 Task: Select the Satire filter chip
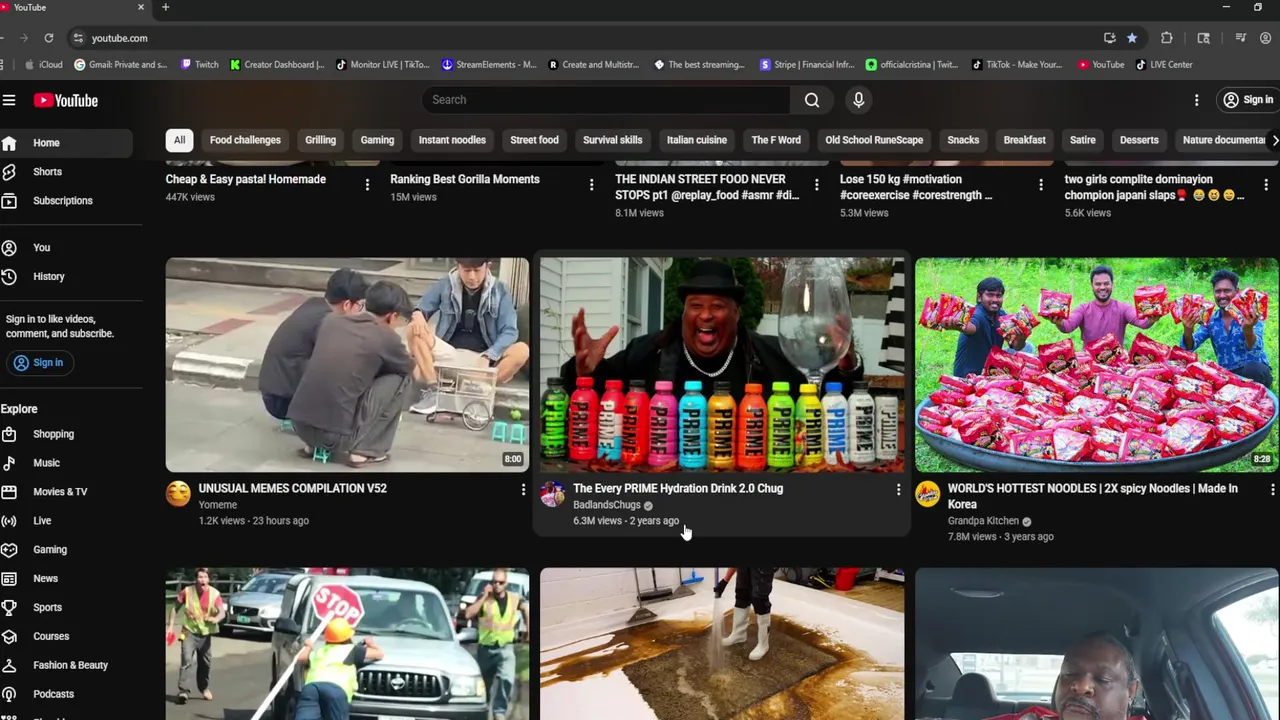pos(1083,140)
